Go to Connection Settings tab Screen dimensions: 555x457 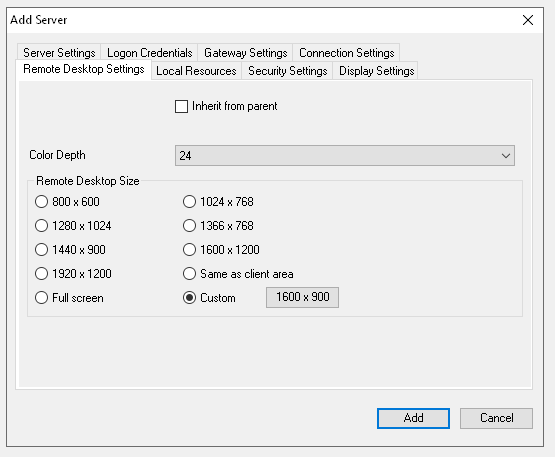click(347, 53)
